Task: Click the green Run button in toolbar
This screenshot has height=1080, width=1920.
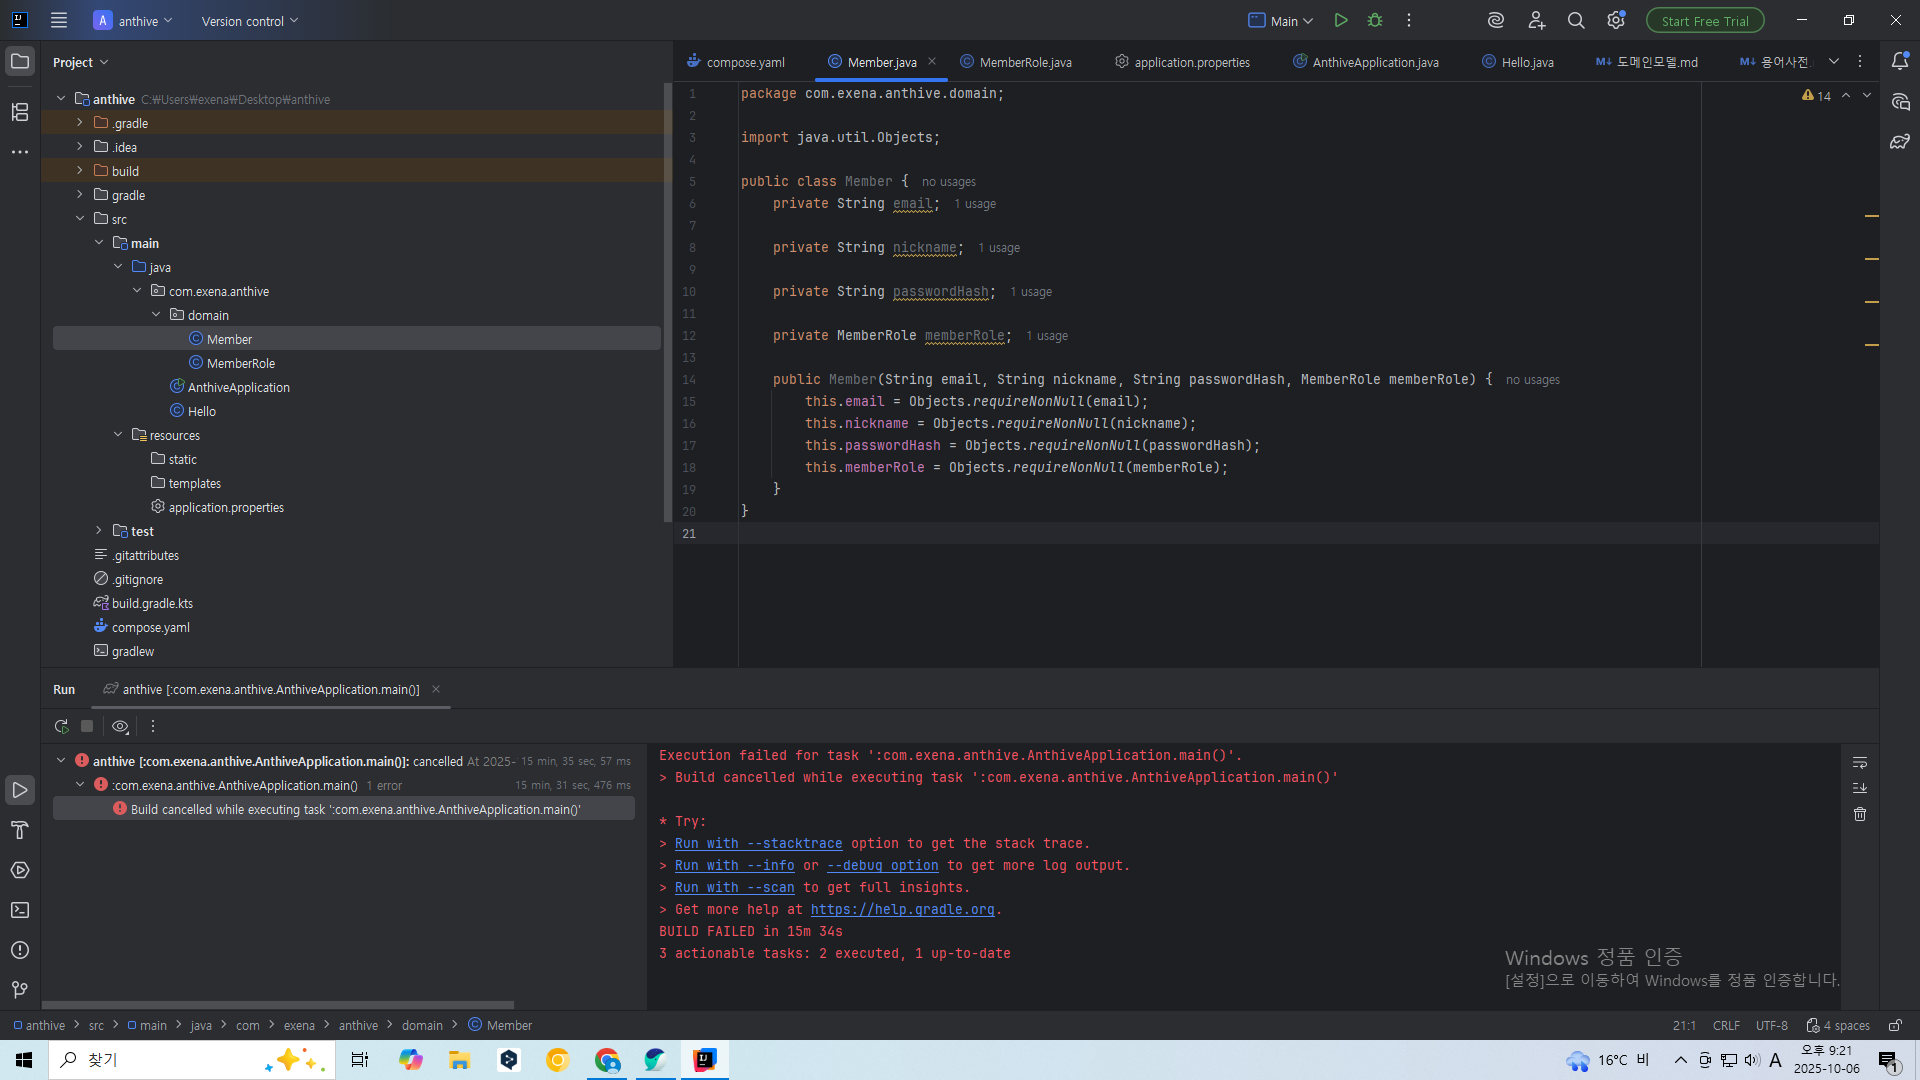Action: 1341,21
